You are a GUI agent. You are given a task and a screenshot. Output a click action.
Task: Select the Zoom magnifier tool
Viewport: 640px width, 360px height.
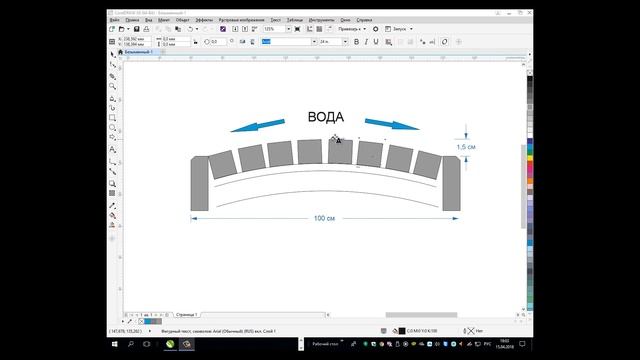(113, 86)
